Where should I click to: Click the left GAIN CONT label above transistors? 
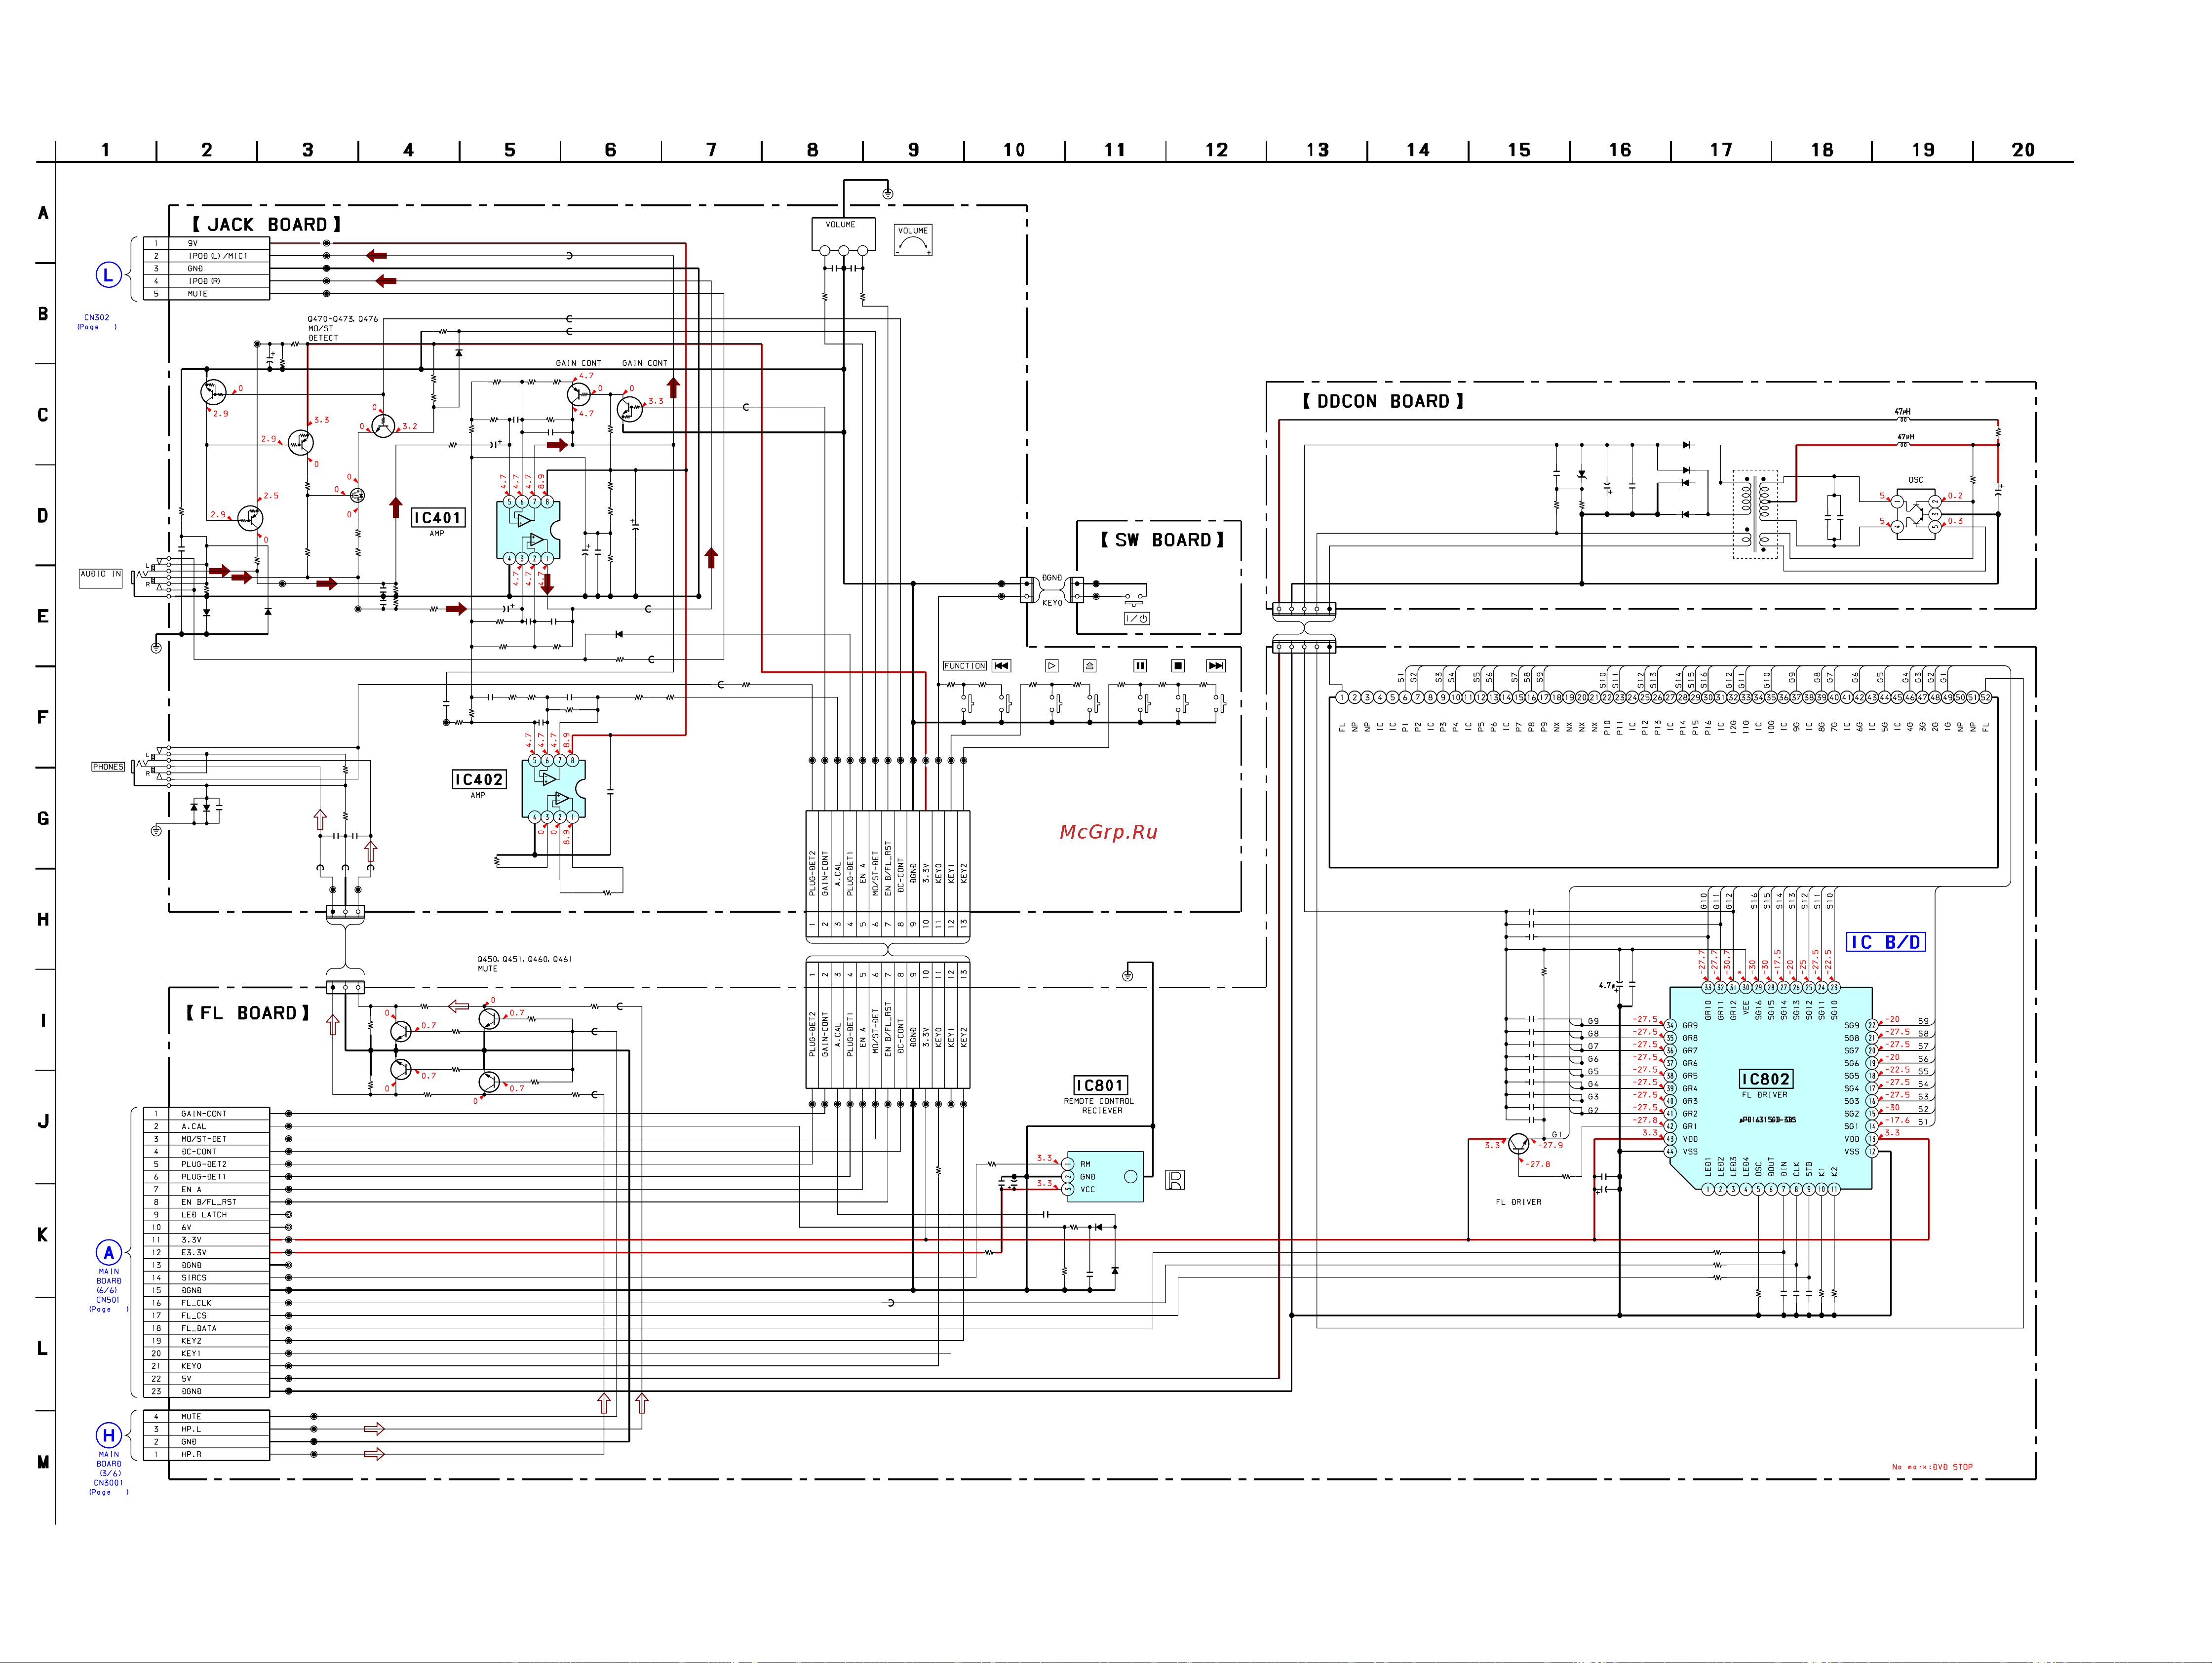[x=578, y=363]
